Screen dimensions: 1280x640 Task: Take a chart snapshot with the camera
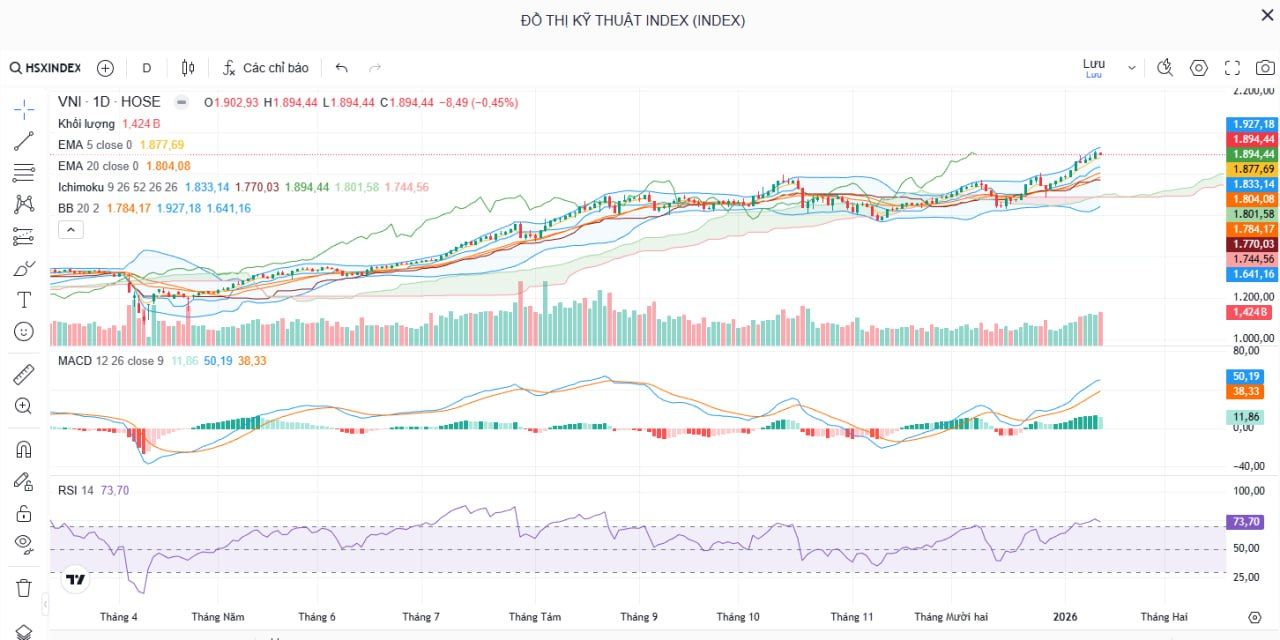tap(1264, 67)
